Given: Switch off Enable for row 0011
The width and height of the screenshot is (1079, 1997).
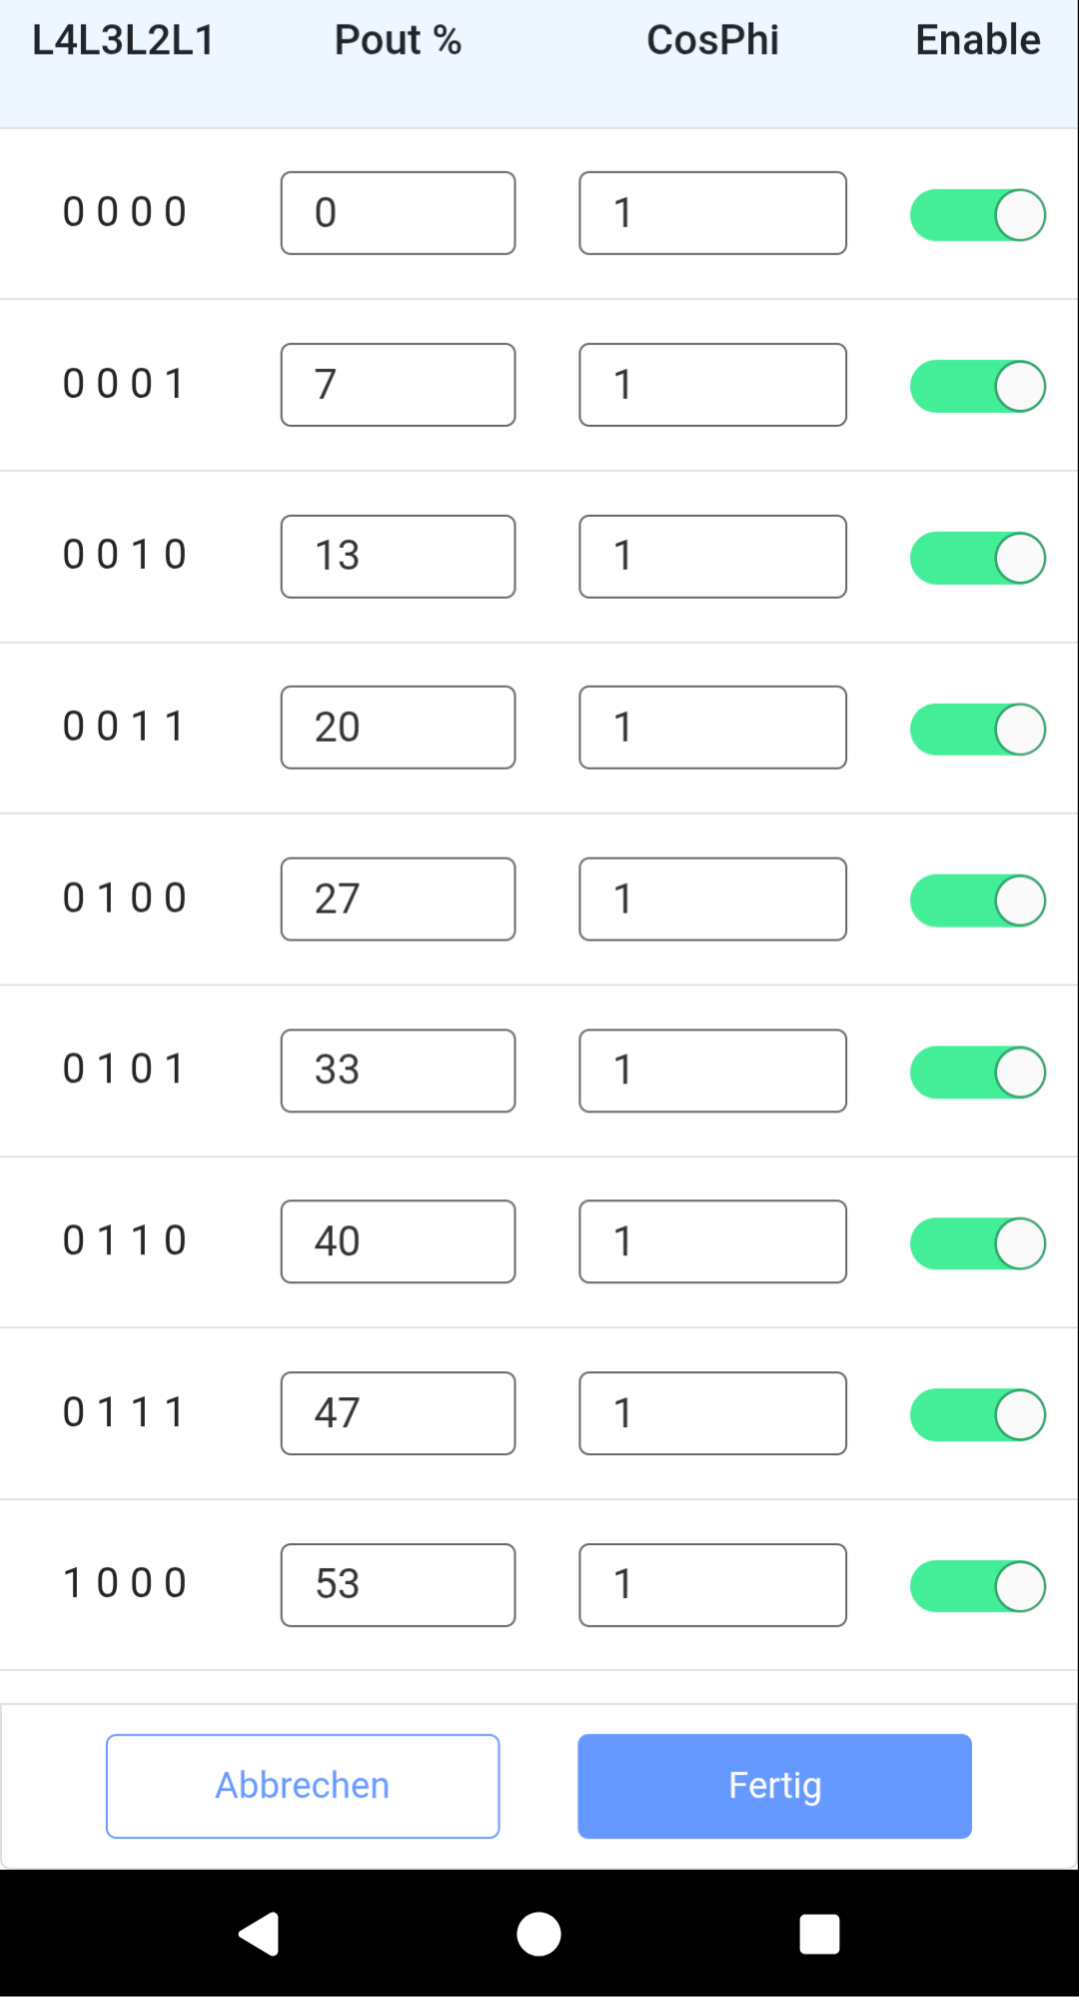Looking at the screenshot, I should pyautogui.click(x=977, y=729).
